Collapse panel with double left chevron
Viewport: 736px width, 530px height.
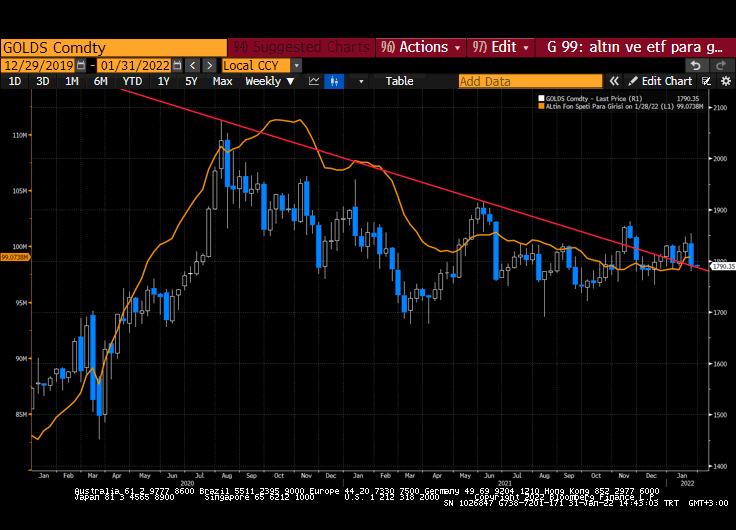[614, 81]
